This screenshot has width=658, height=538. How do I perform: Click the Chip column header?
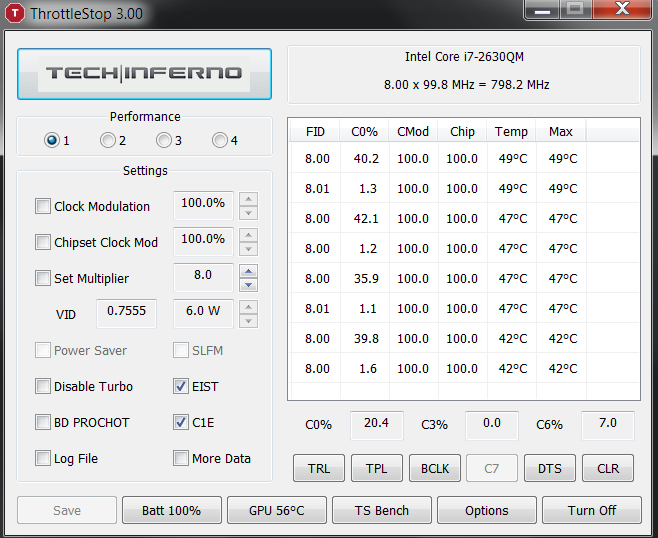pyautogui.click(x=462, y=132)
